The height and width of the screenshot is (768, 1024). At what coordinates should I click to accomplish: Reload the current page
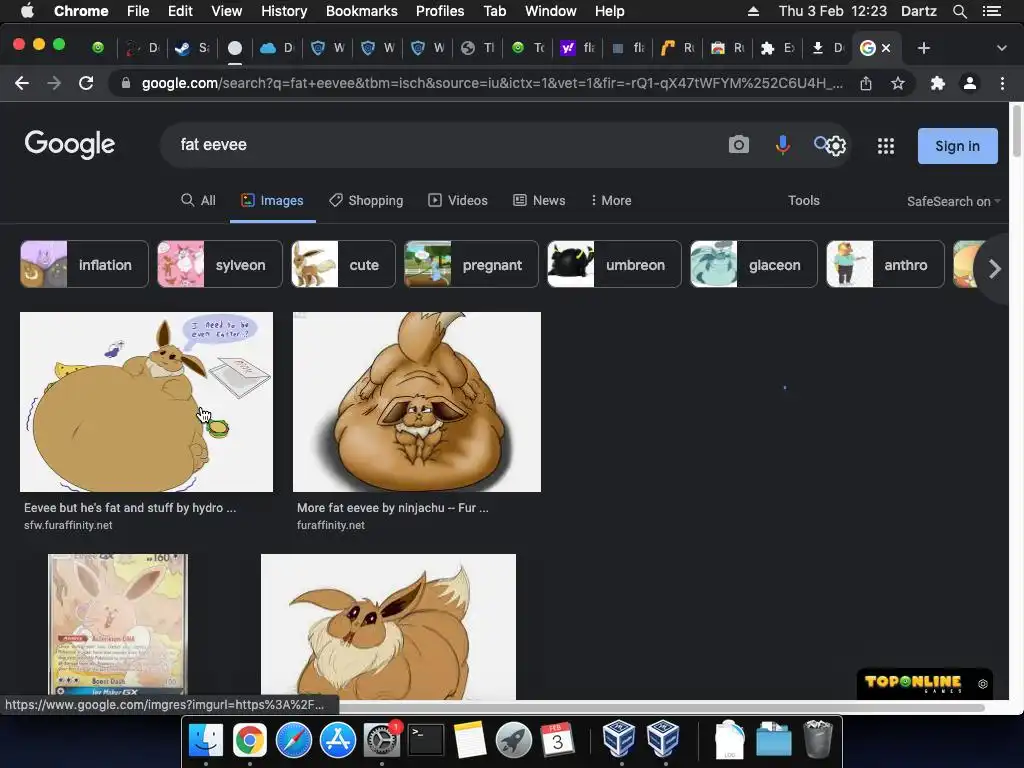pyautogui.click(x=86, y=83)
